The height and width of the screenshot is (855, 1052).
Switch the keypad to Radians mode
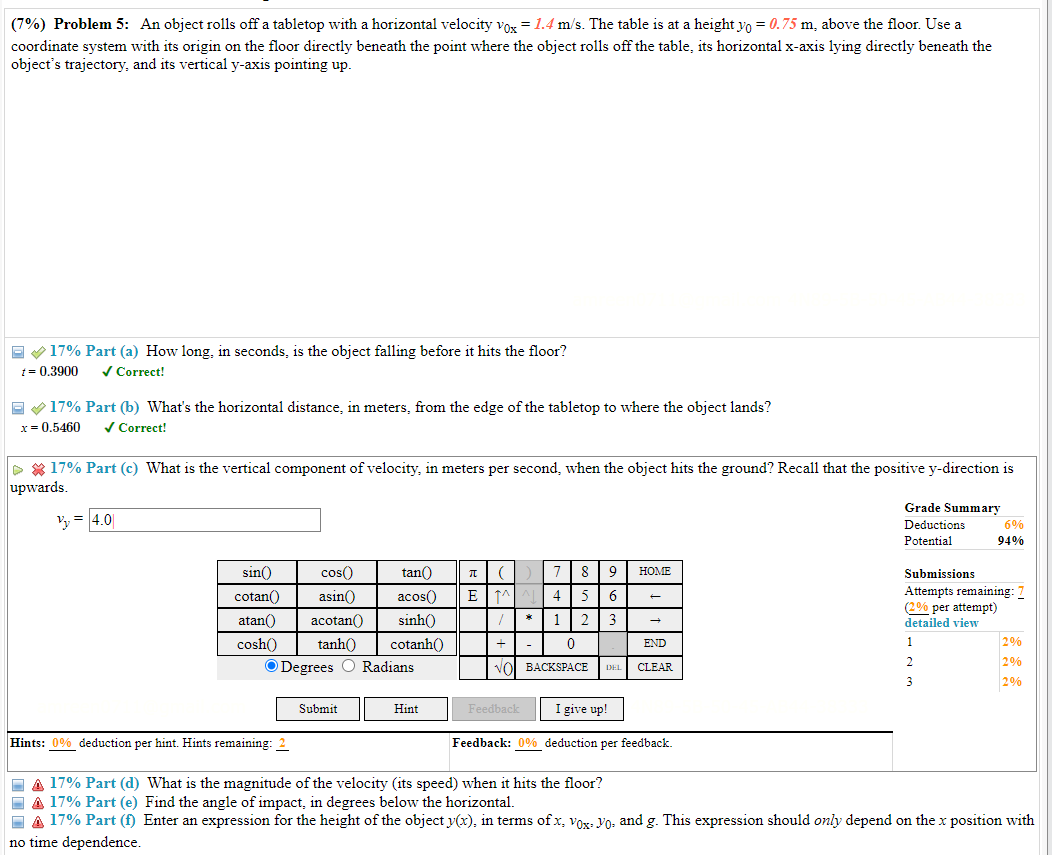[348, 665]
